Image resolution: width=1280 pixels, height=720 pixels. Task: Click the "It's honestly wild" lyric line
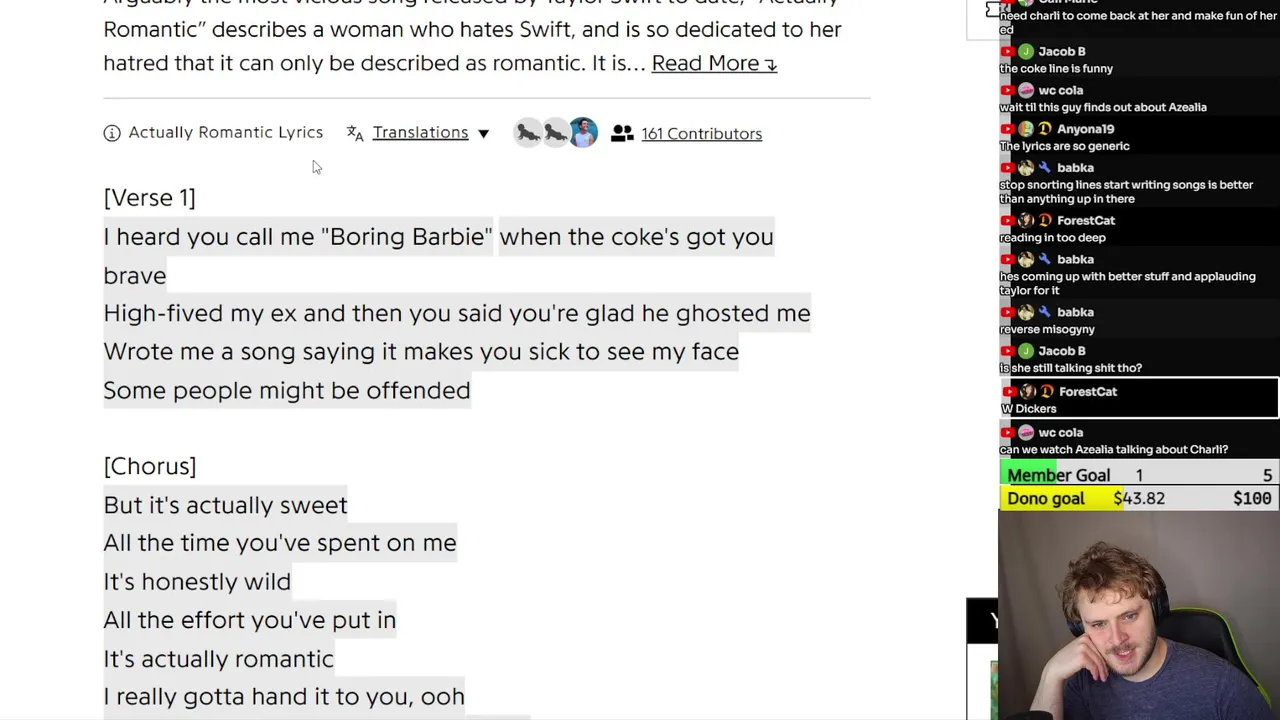tap(197, 582)
